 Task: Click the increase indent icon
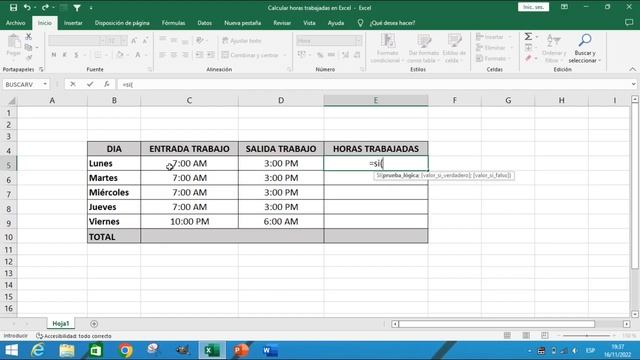click(x=211, y=55)
